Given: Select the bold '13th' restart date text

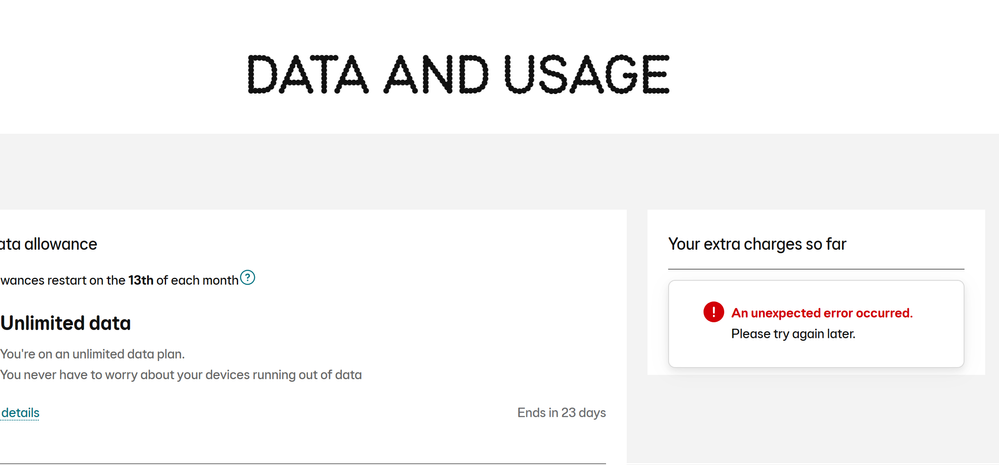Looking at the screenshot, I should tap(141, 280).
